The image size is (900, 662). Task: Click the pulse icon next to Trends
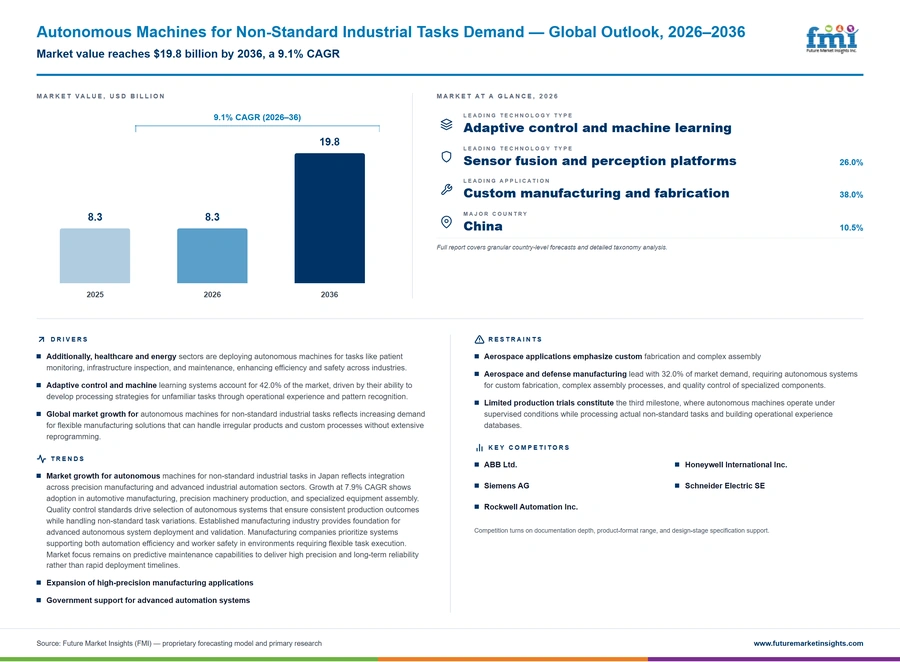(x=41, y=459)
